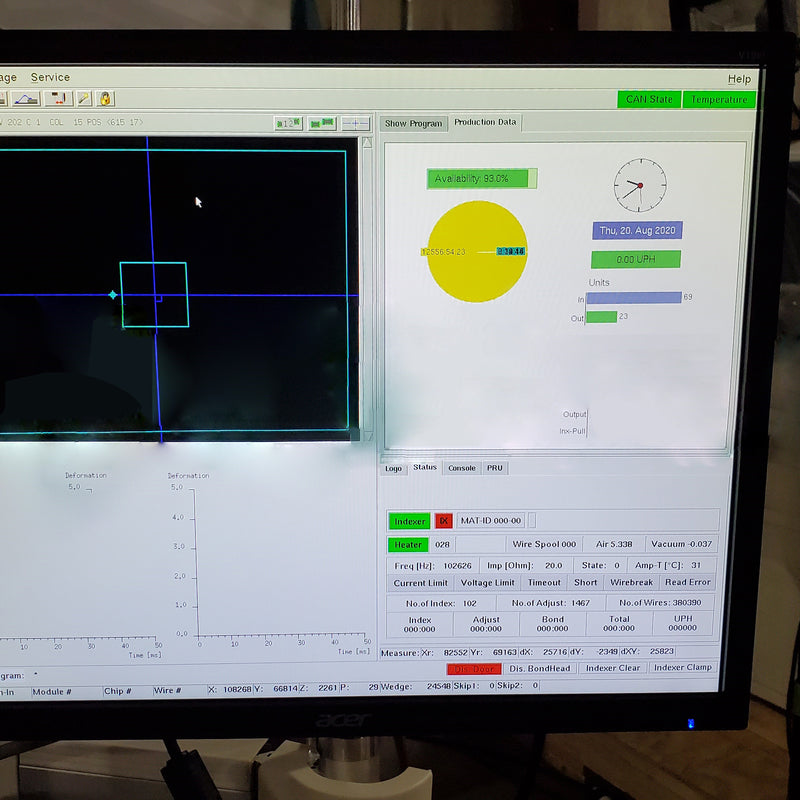This screenshot has height=800, width=800.
Task: Click the Read Error indicator
Action: 687,582
